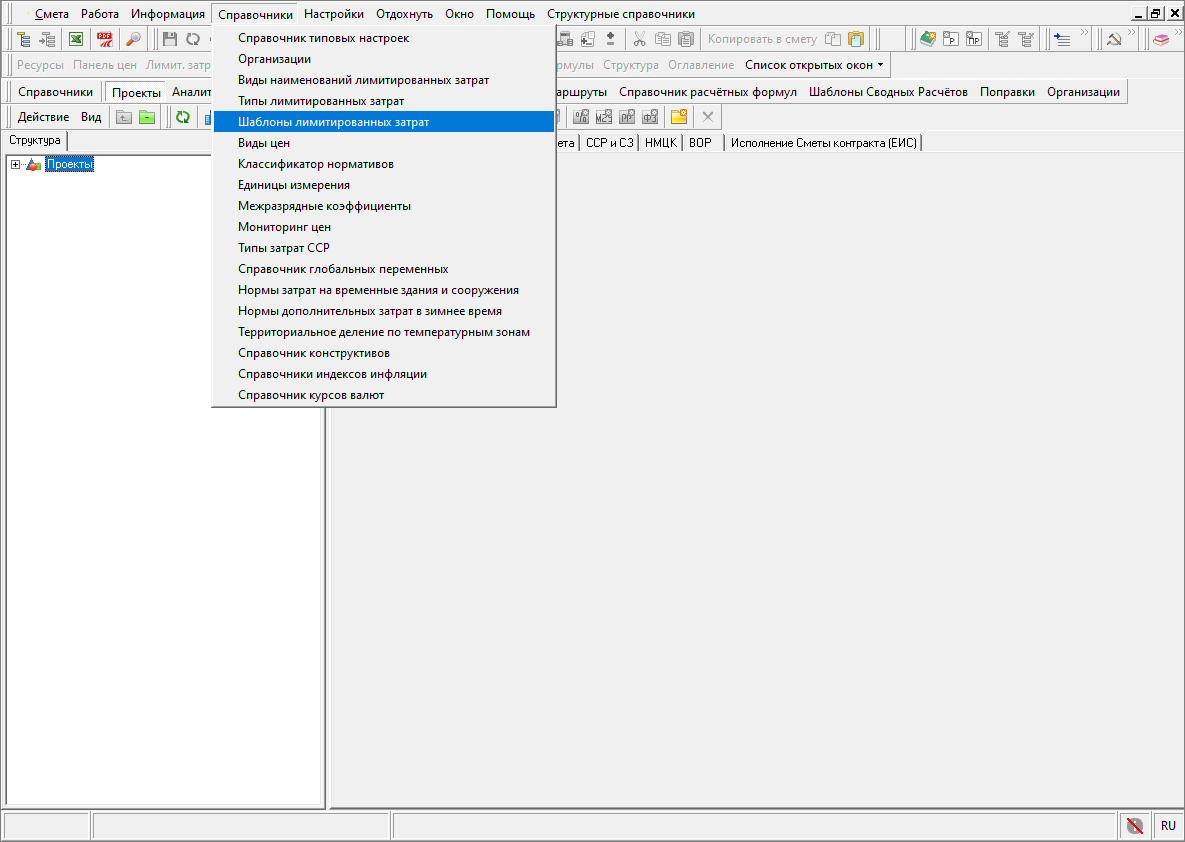Choose Справочник курсов валют from menu

311,395
